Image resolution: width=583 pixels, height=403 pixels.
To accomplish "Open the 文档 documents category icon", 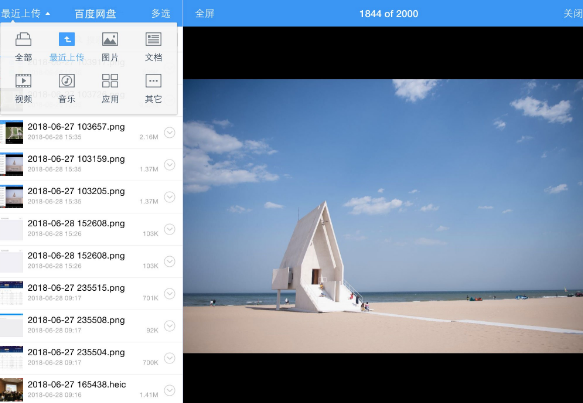I will tap(153, 39).
